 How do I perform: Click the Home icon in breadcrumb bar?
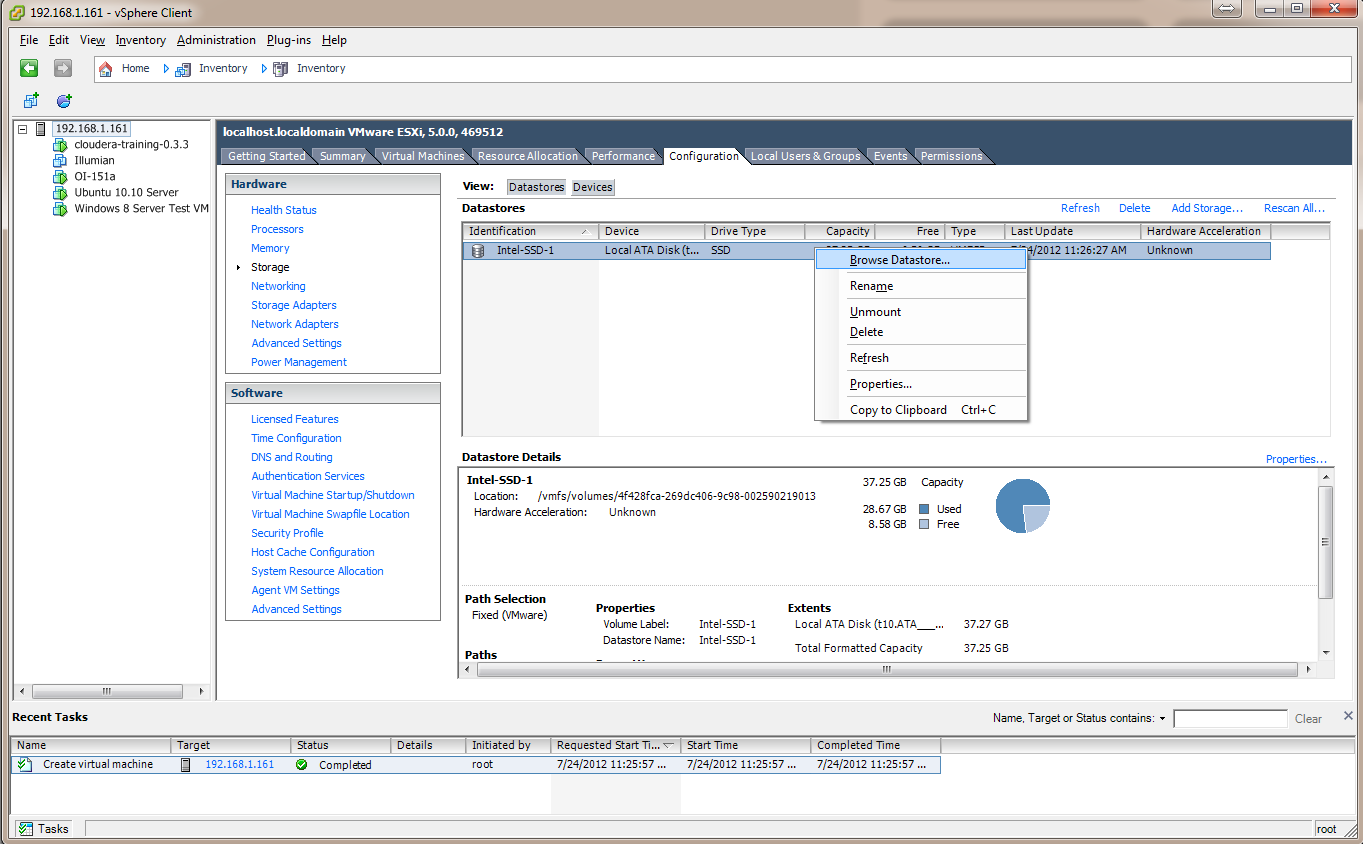point(106,69)
